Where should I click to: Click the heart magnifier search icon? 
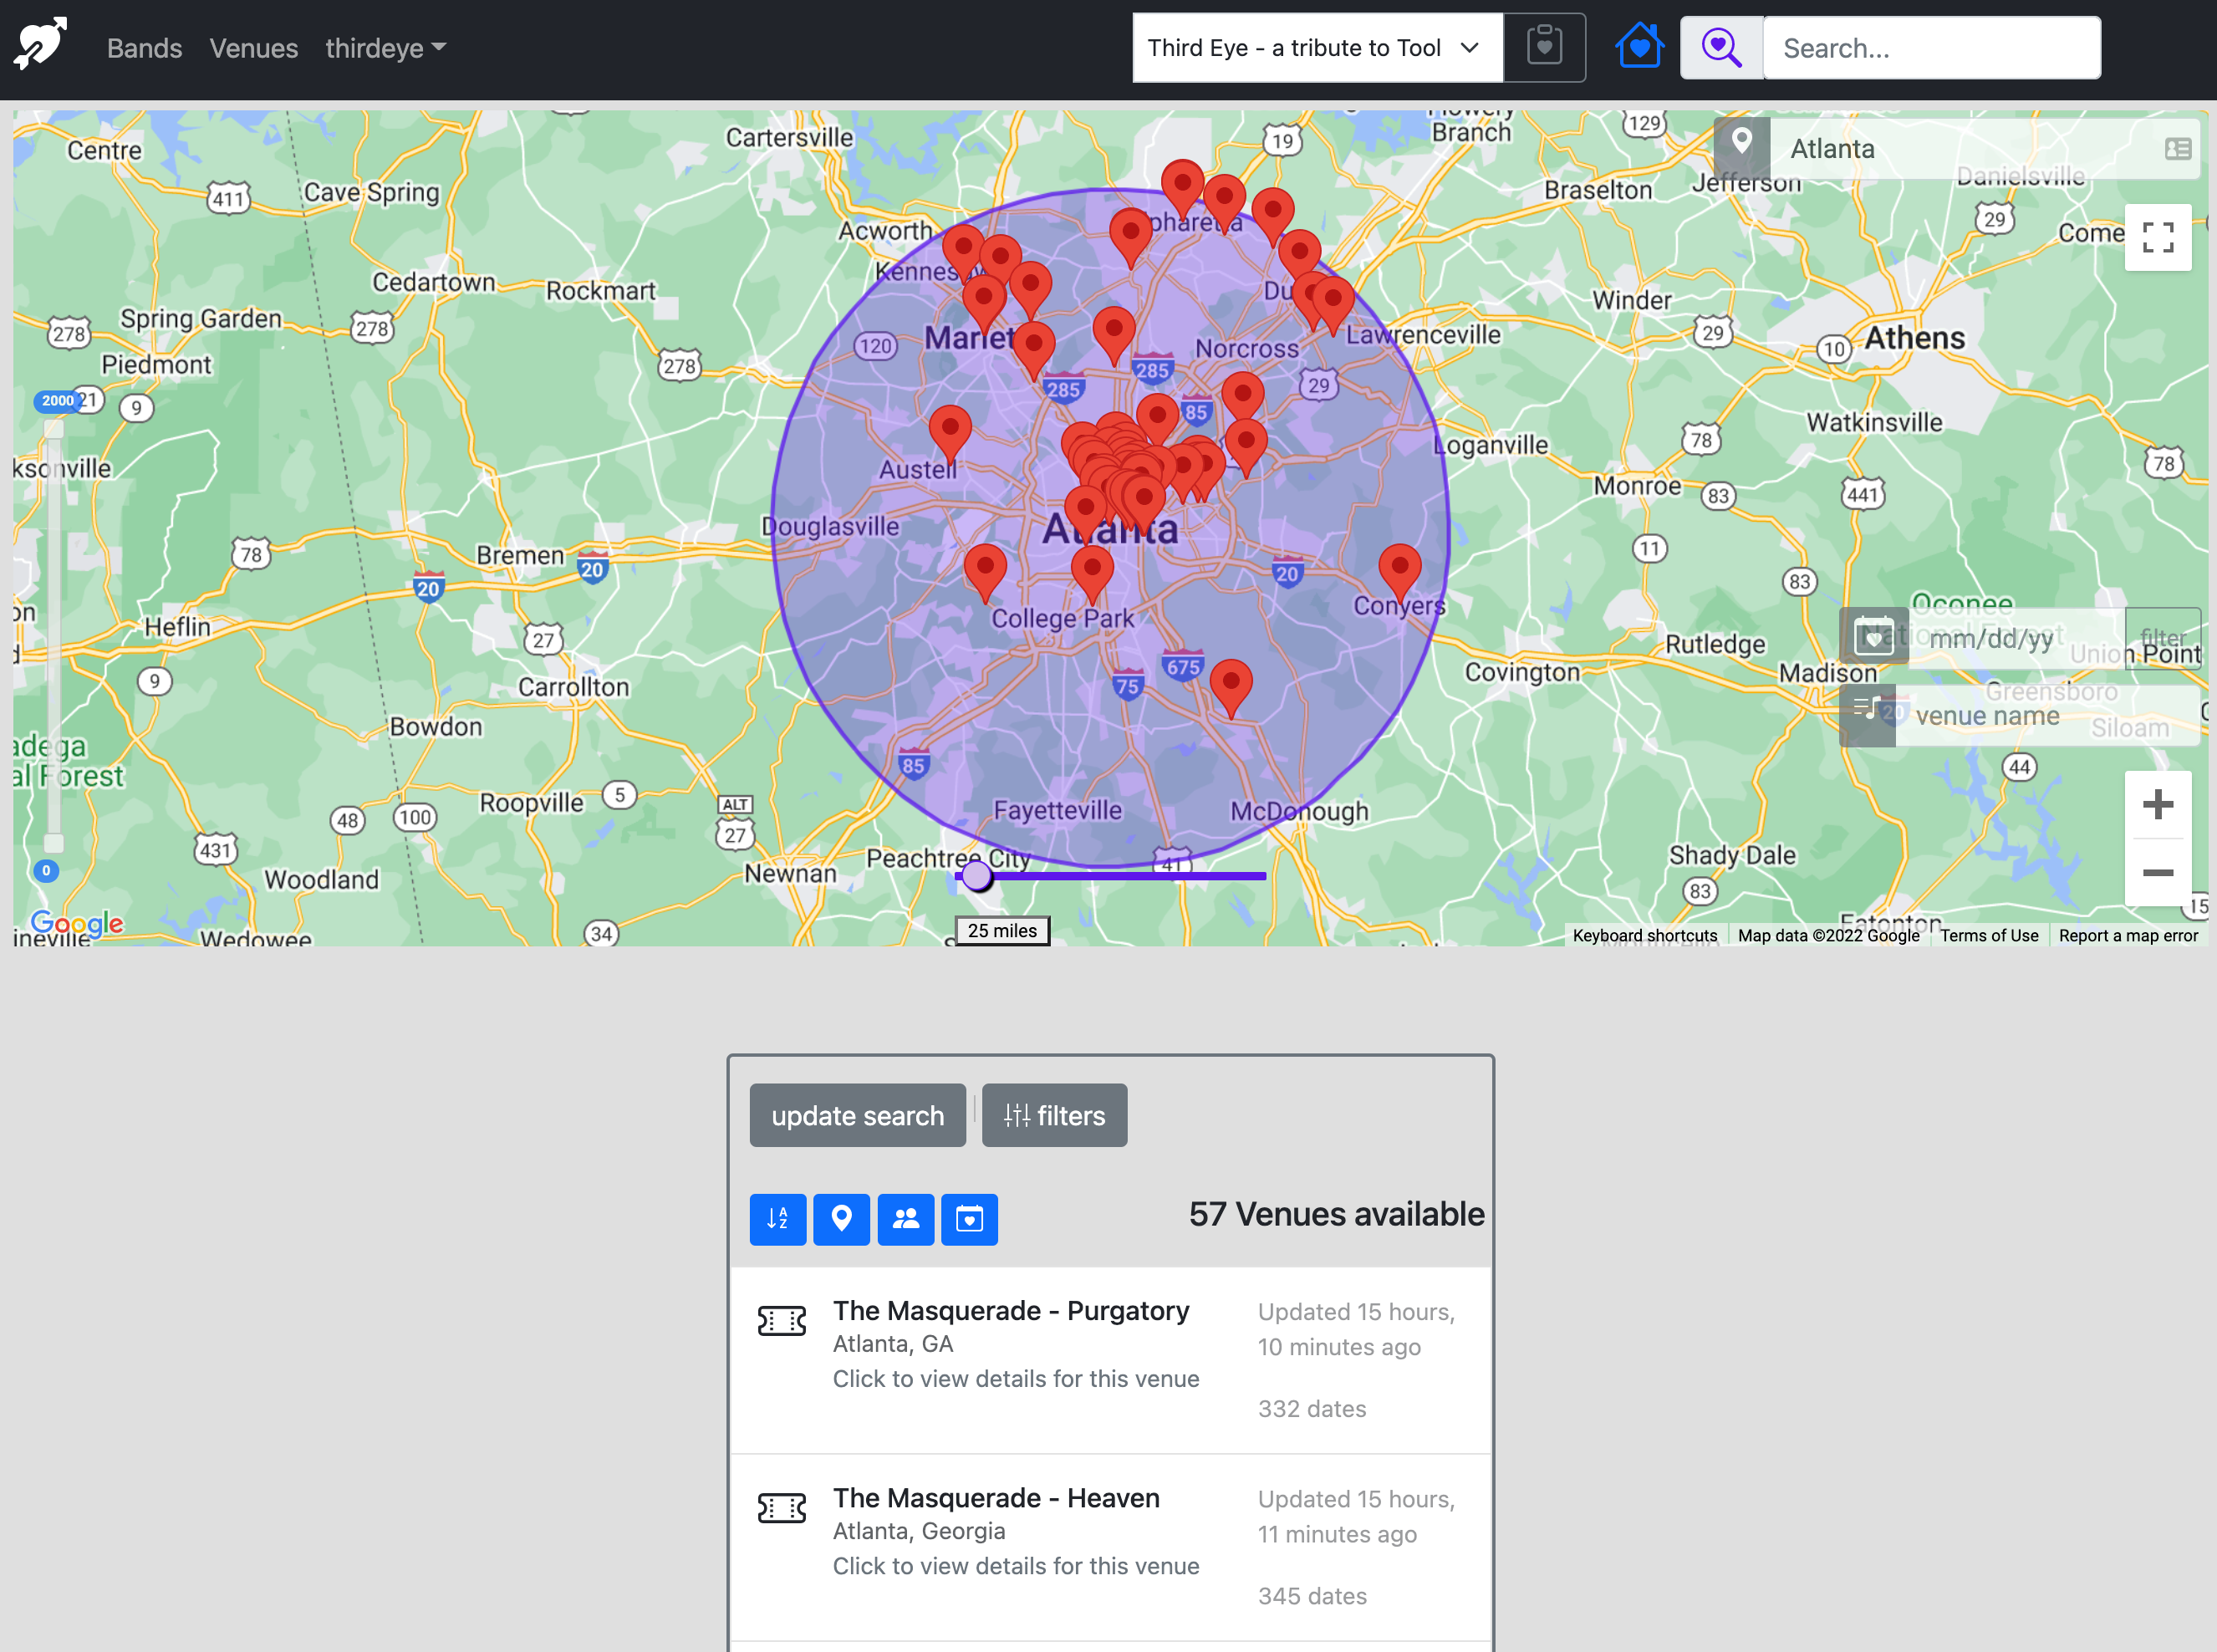(x=1721, y=47)
